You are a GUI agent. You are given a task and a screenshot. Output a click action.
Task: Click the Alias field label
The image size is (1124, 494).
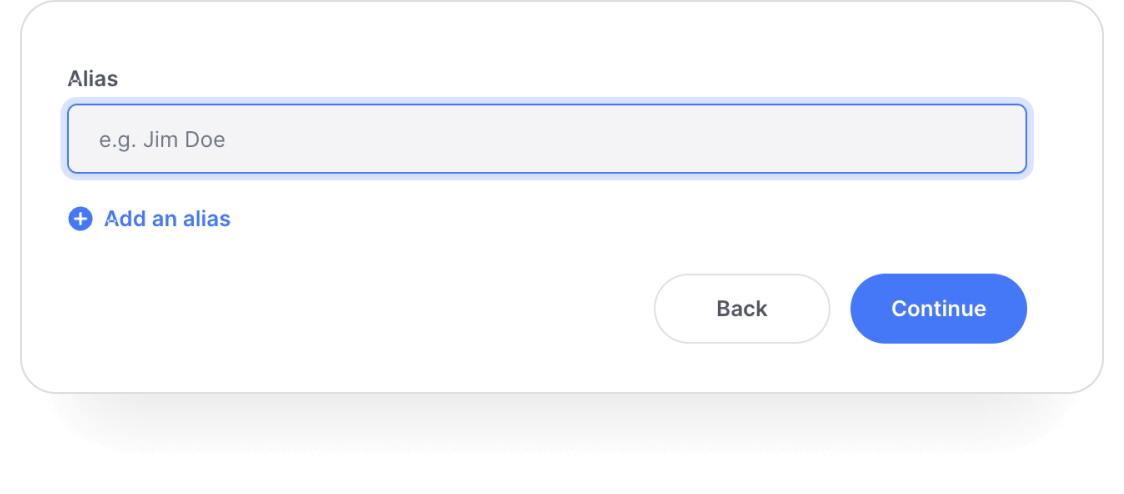tap(93, 79)
